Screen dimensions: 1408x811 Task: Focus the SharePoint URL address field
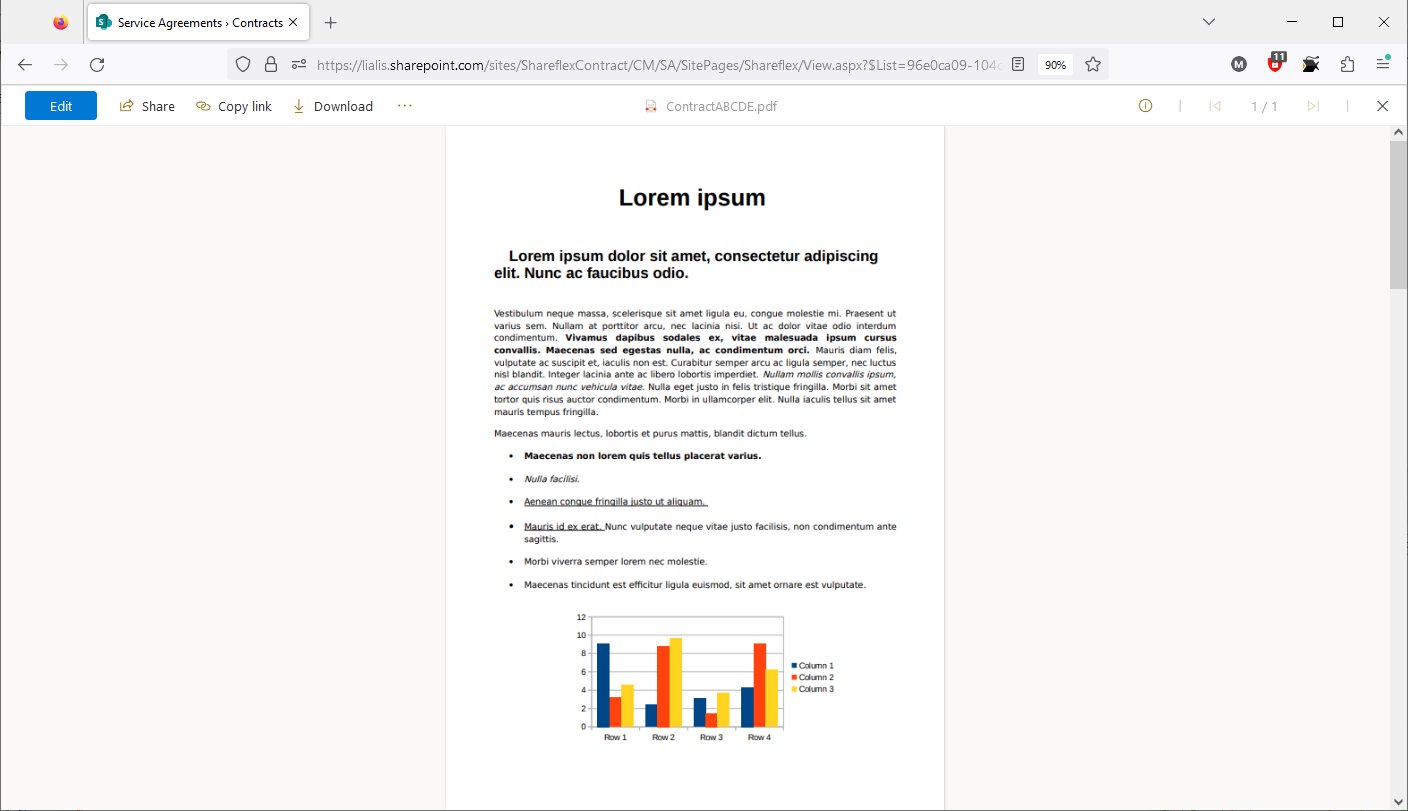point(658,64)
